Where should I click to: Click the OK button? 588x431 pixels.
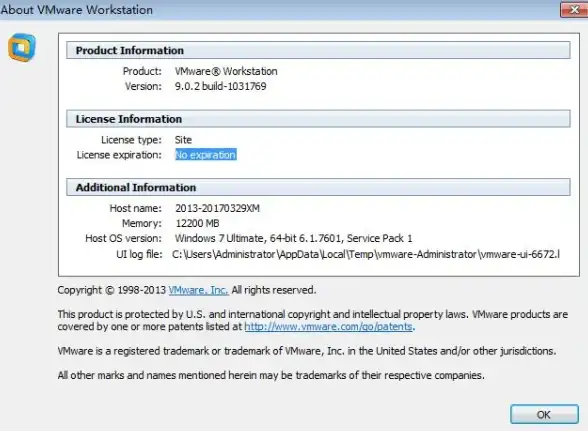(x=544, y=414)
